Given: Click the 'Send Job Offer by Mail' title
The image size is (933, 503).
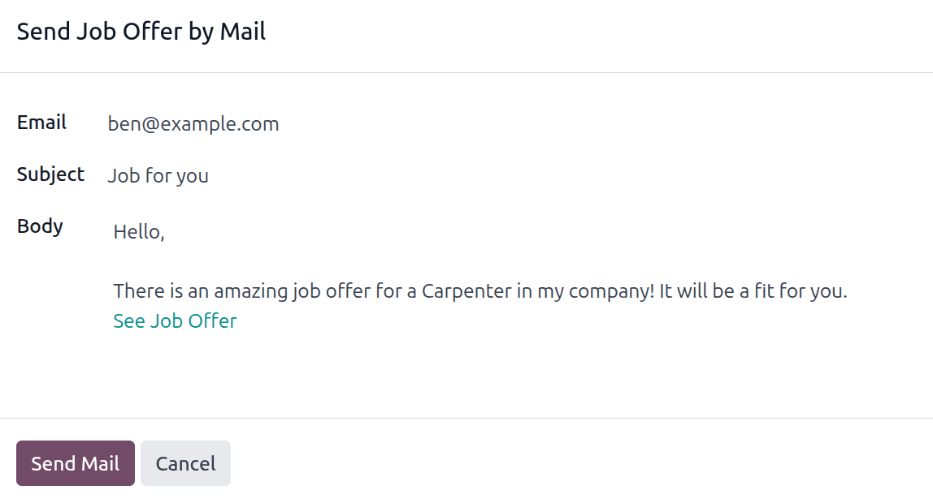Looking at the screenshot, I should (141, 32).
